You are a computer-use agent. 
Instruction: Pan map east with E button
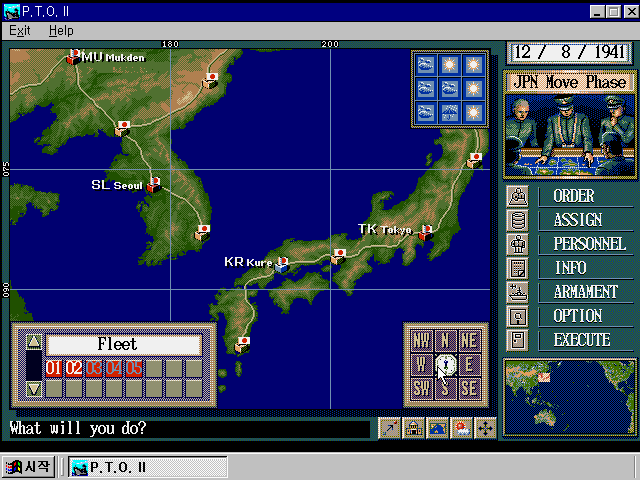point(469,365)
